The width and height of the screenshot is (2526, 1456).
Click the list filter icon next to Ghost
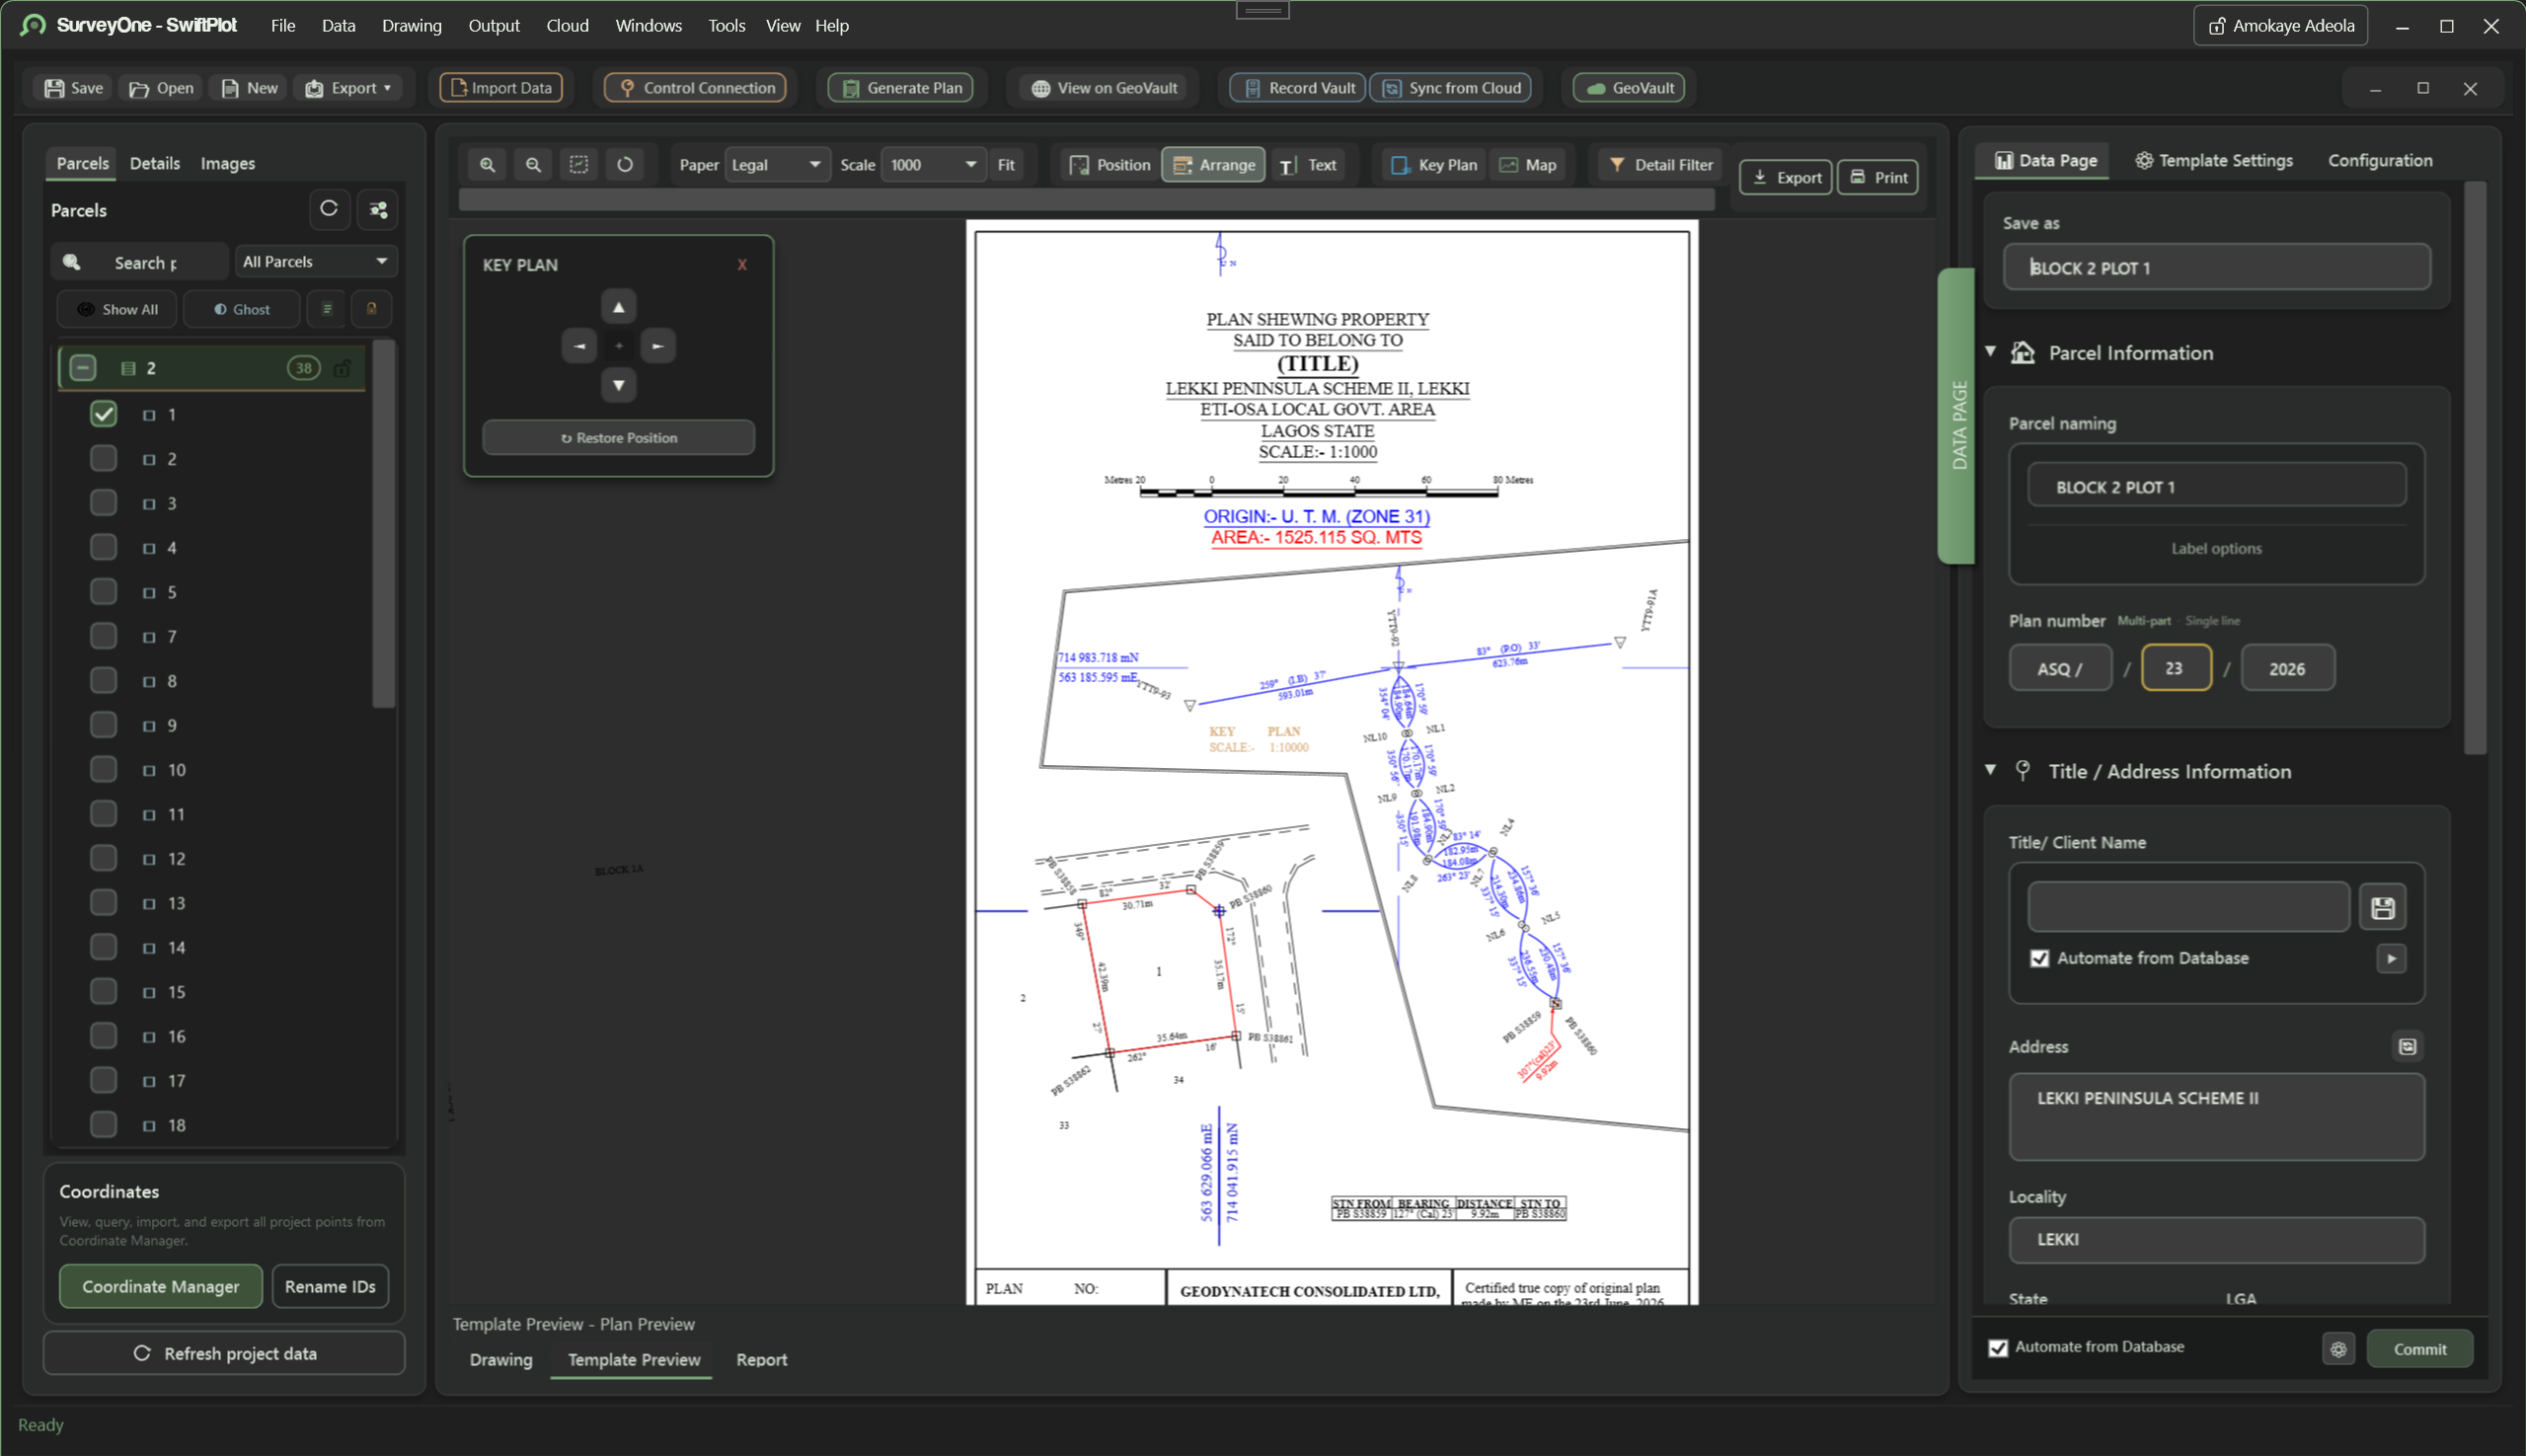pos(327,309)
